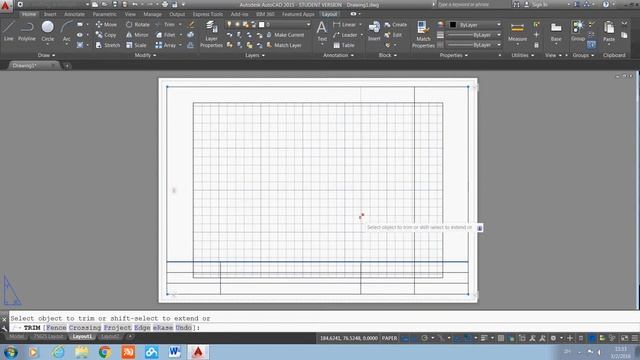Select the Linear dimension tool
This screenshot has height=360, width=640.
(x=345, y=24)
